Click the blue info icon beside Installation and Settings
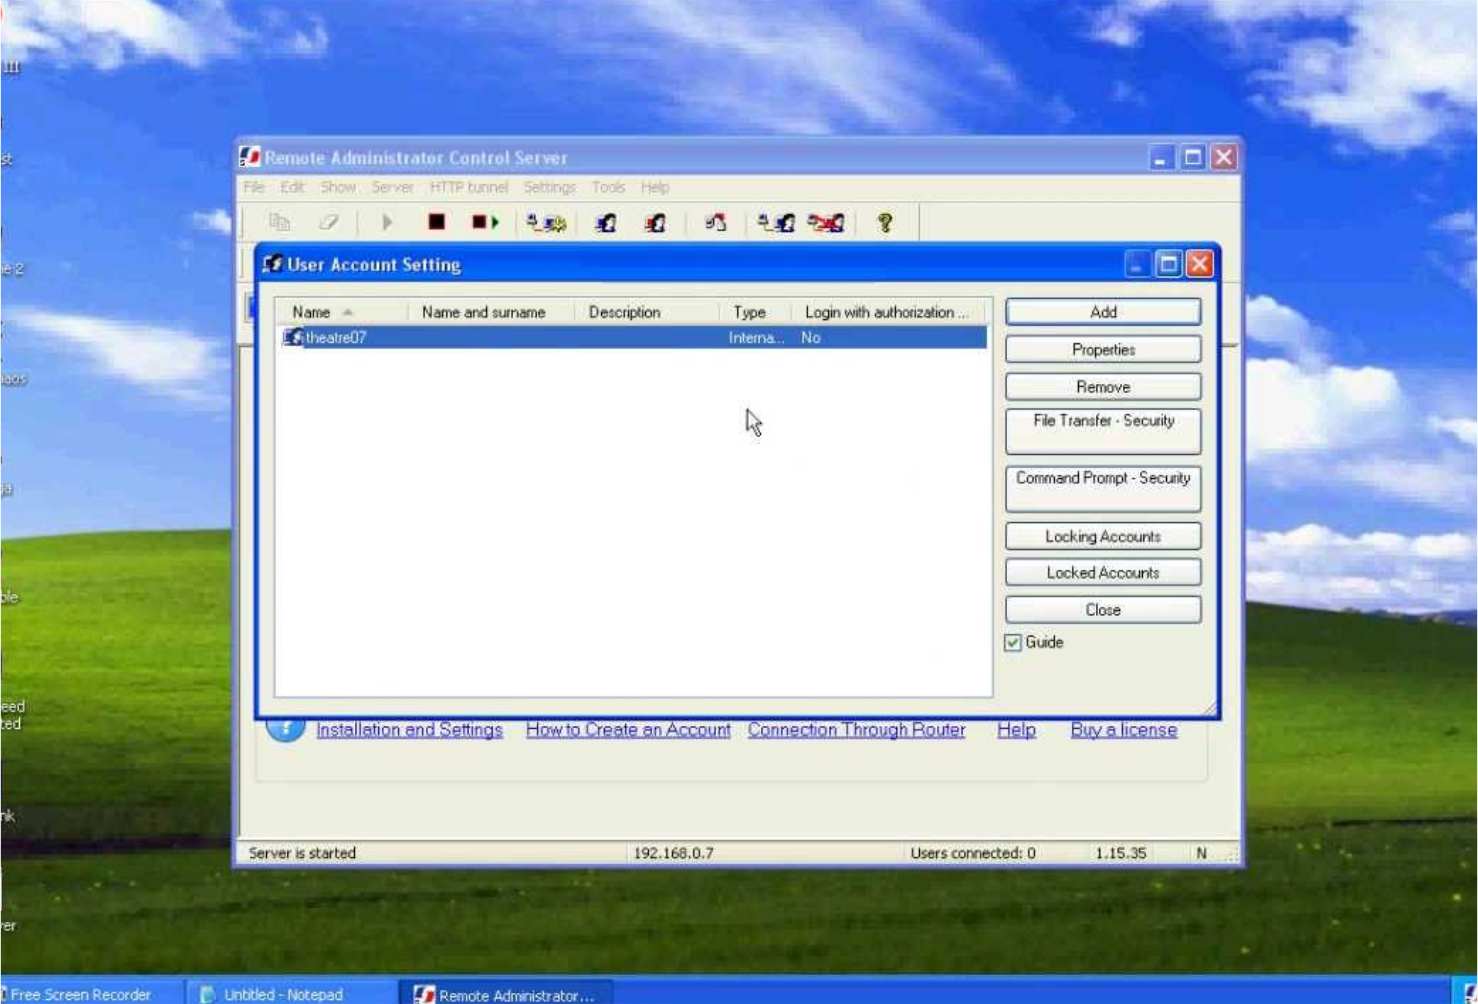Screen dimensions: 1478x1004 pos(285,729)
